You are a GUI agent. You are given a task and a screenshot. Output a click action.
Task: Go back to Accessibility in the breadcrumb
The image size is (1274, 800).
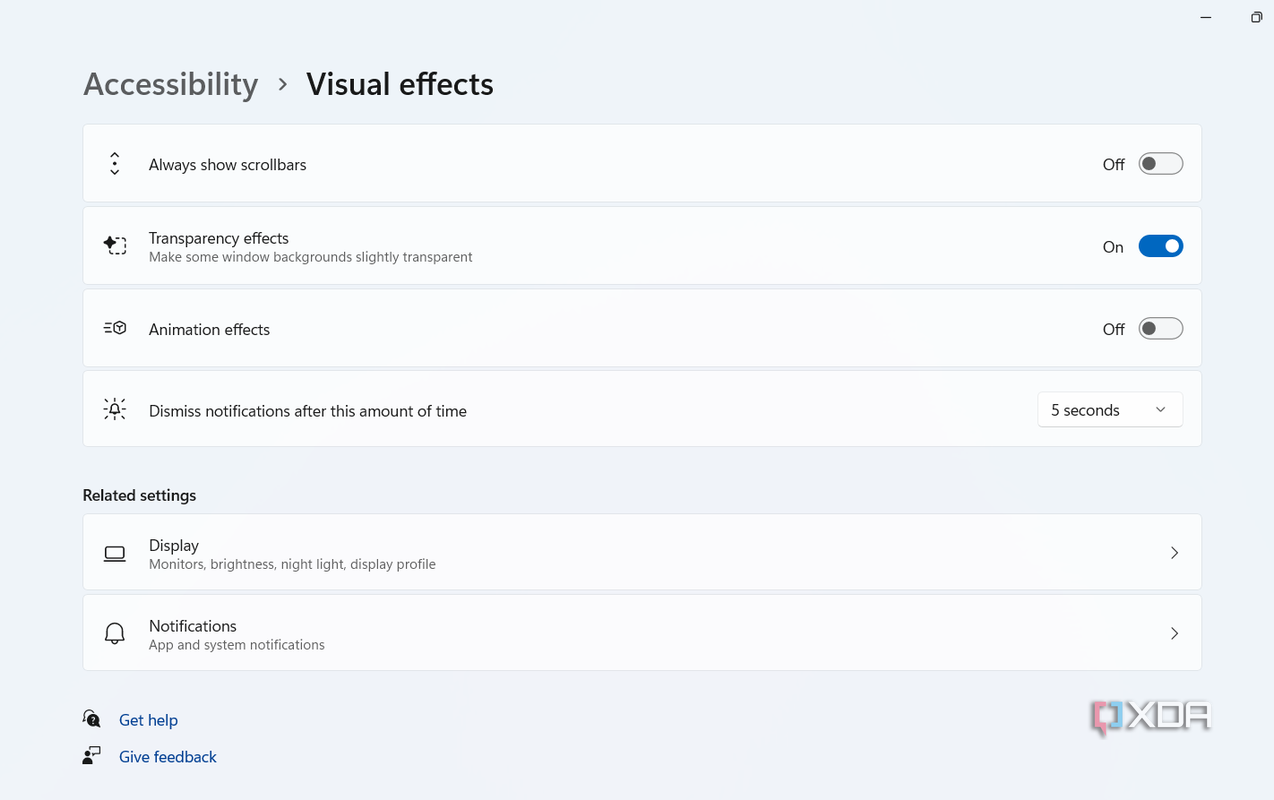(x=171, y=84)
